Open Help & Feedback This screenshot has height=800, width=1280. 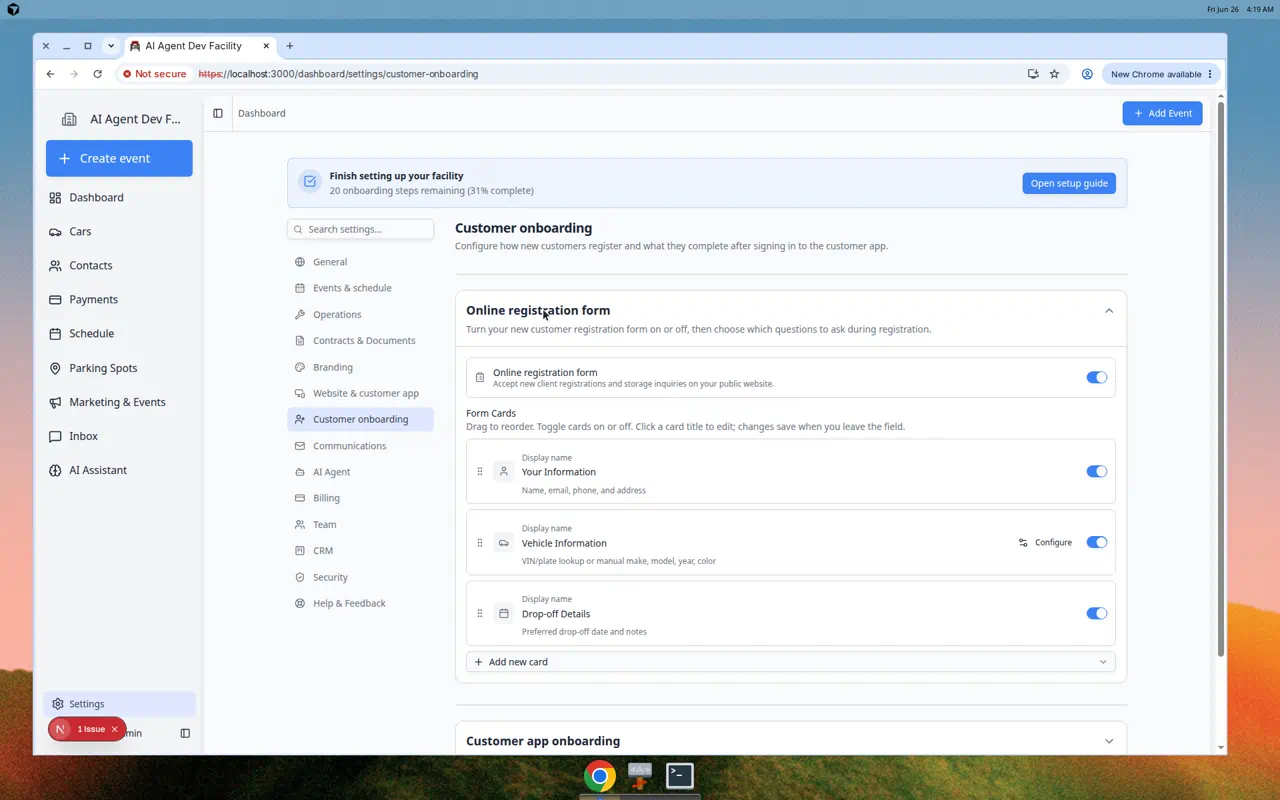click(360, 603)
